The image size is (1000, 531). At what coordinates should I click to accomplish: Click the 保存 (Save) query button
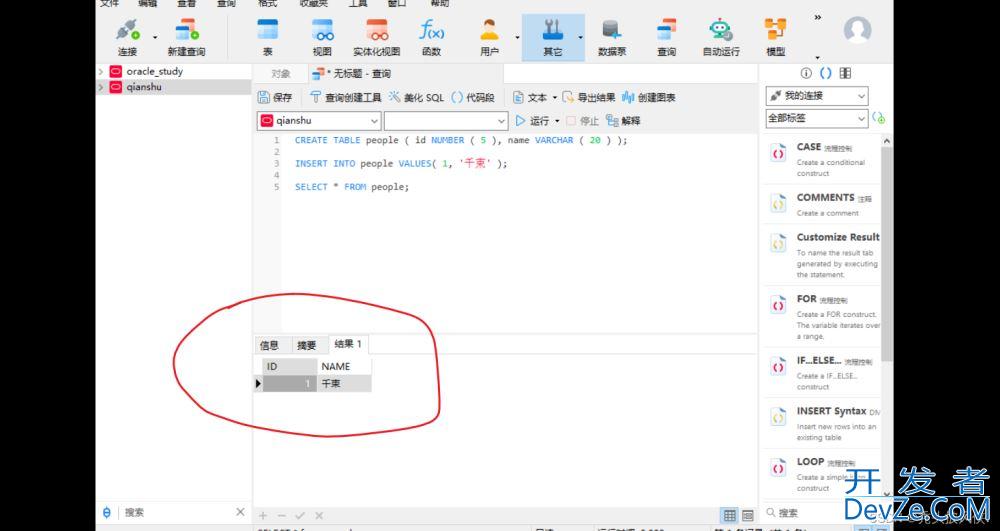coord(275,98)
